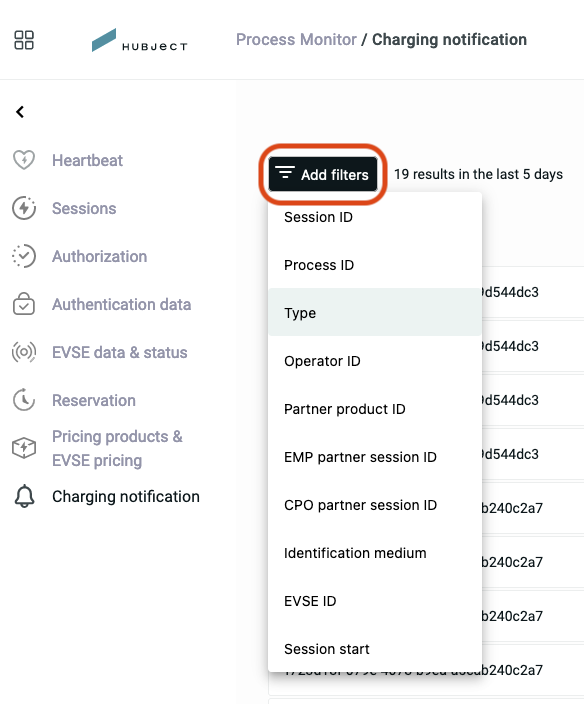Click the Charging notification bell icon

[24, 496]
